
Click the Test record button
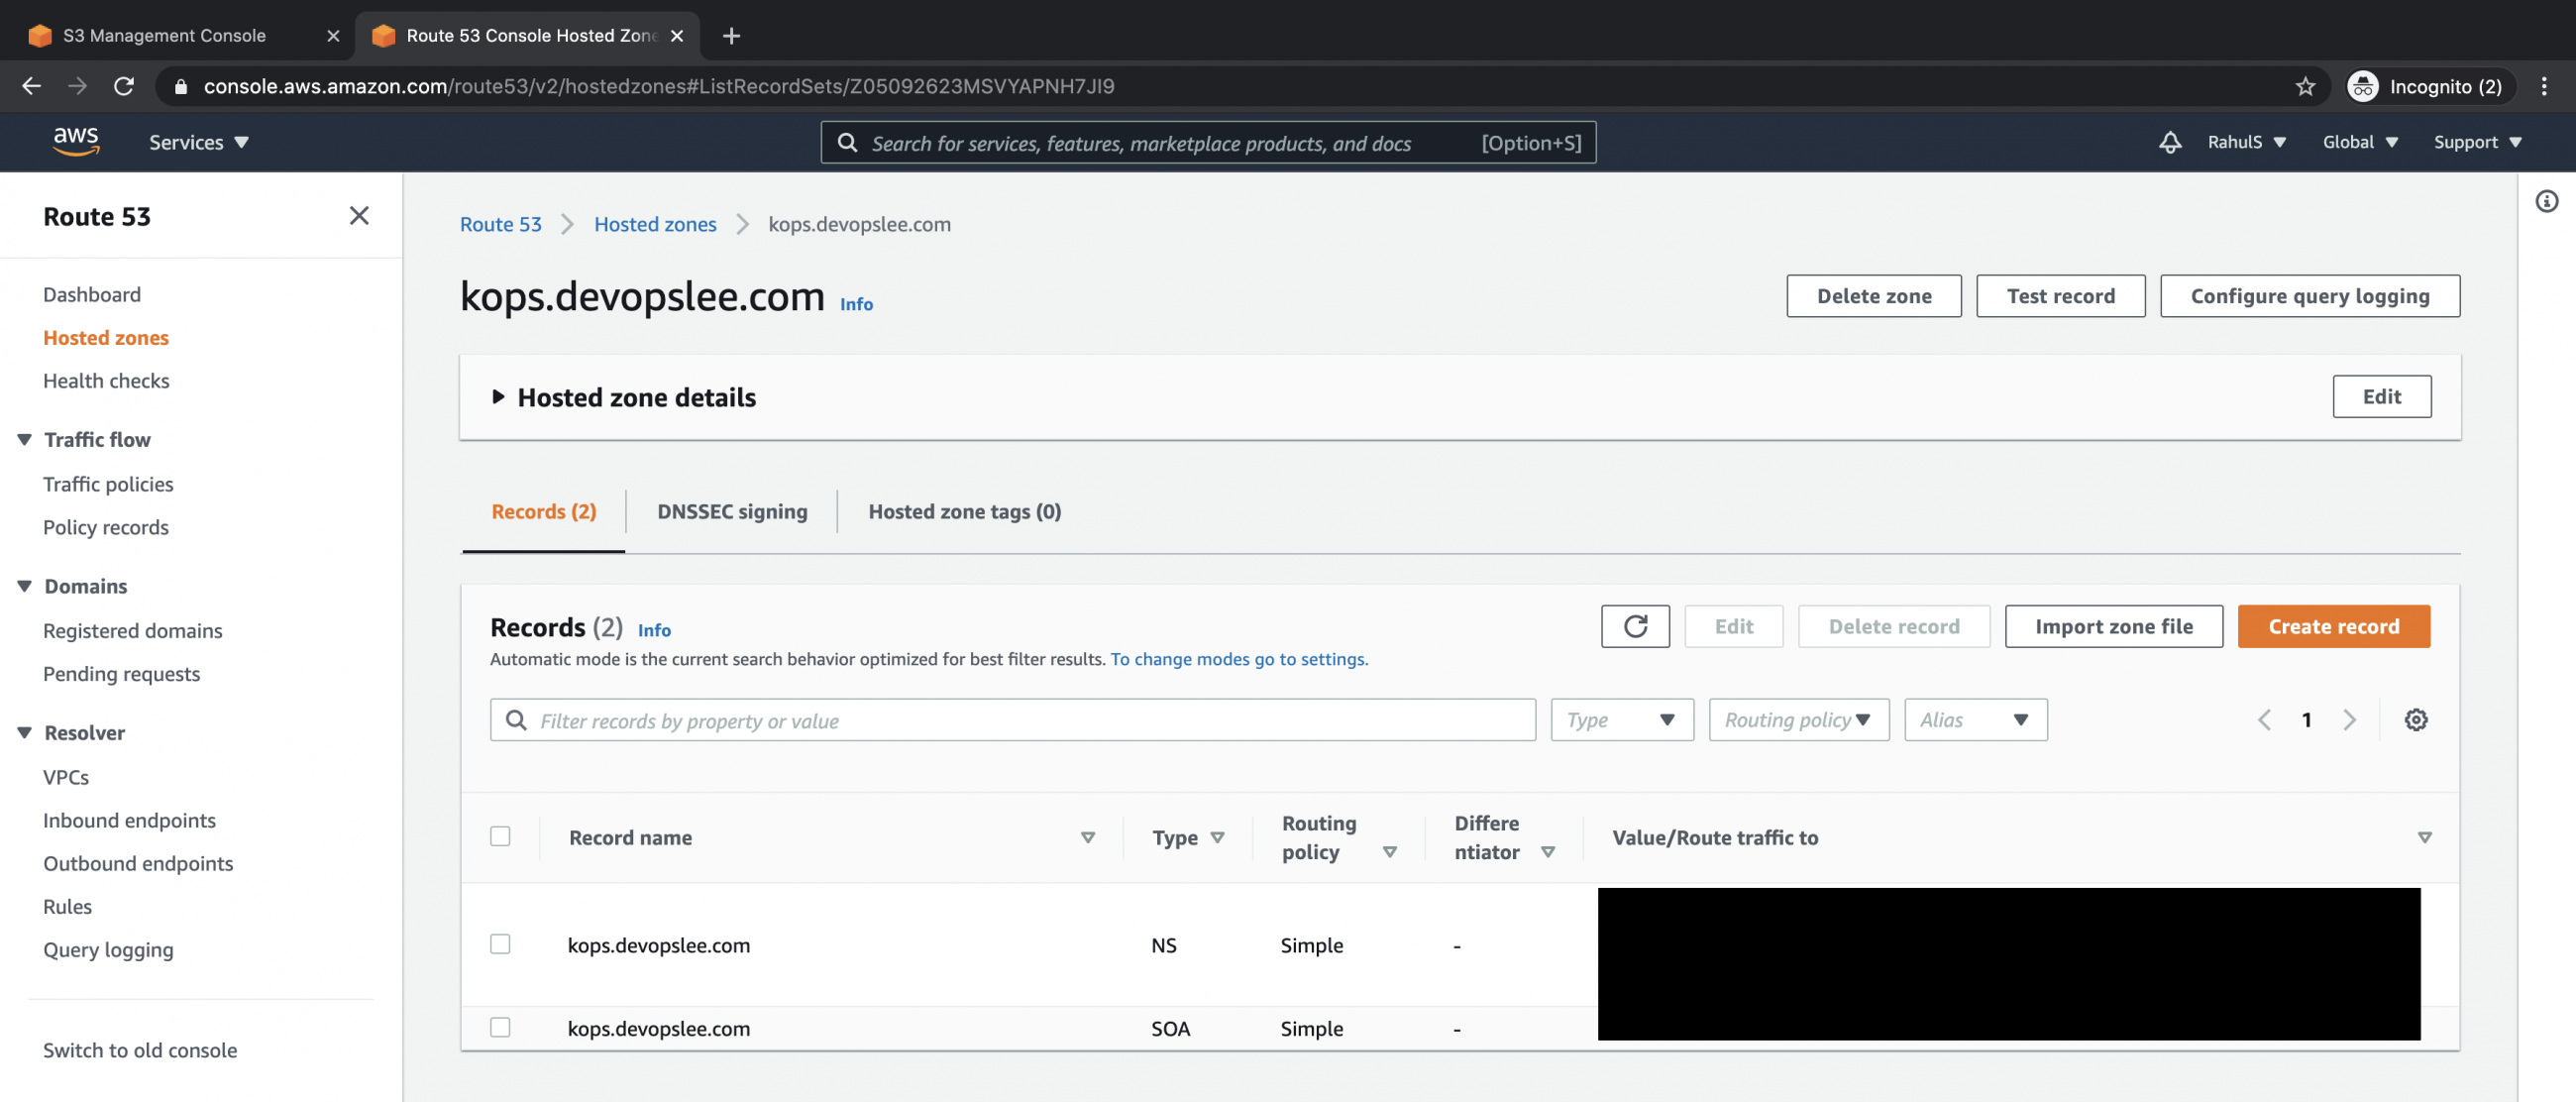tap(2060, 296)
